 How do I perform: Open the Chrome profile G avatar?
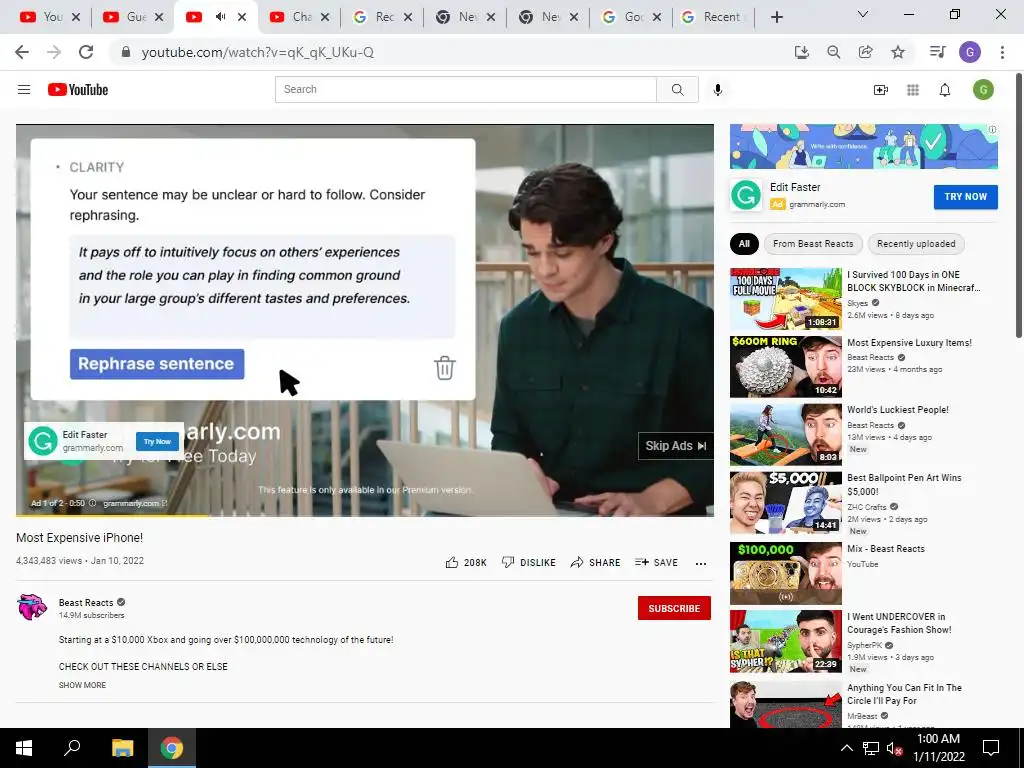pyautogui.click(x=970, y=52)
